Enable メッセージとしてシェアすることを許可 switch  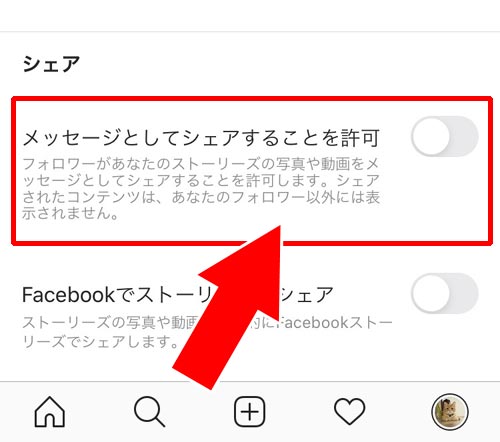tap(445, 136)
